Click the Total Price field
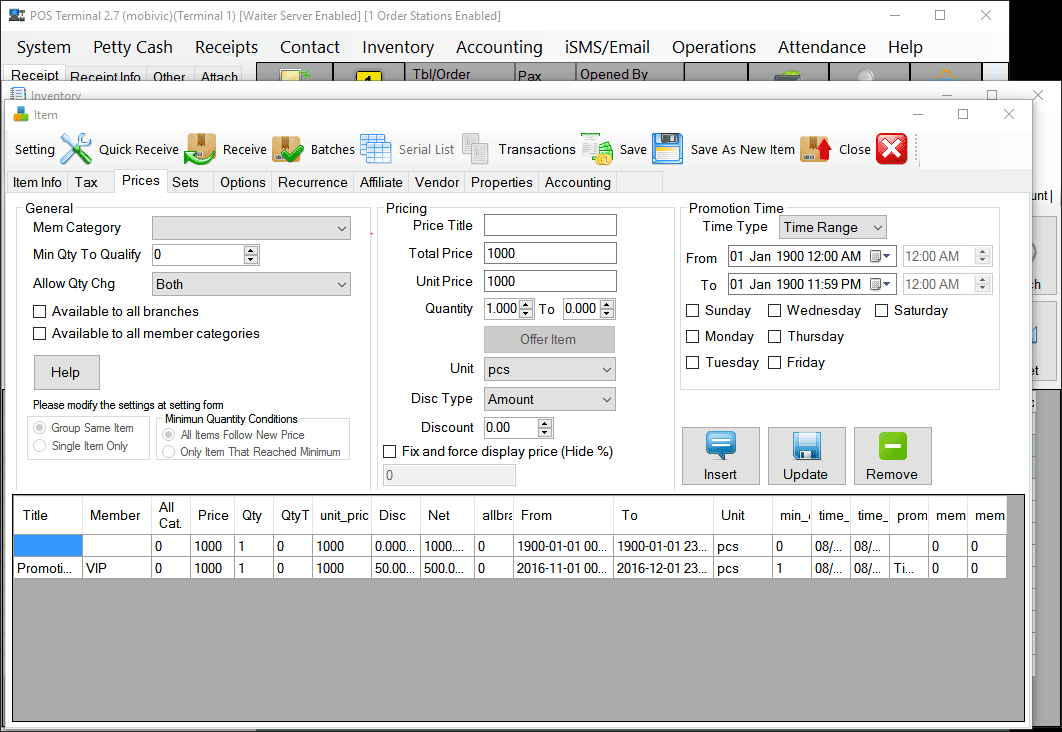1062x732 pixels. pyautogui.click(x=550, y=253)
